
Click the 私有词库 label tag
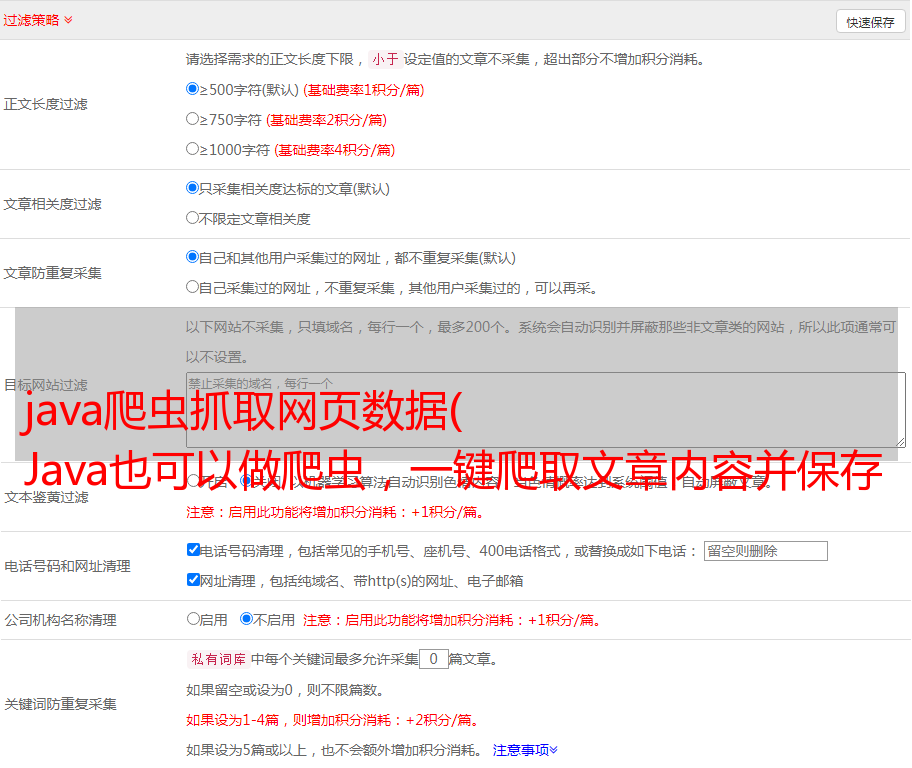point(217,660)
